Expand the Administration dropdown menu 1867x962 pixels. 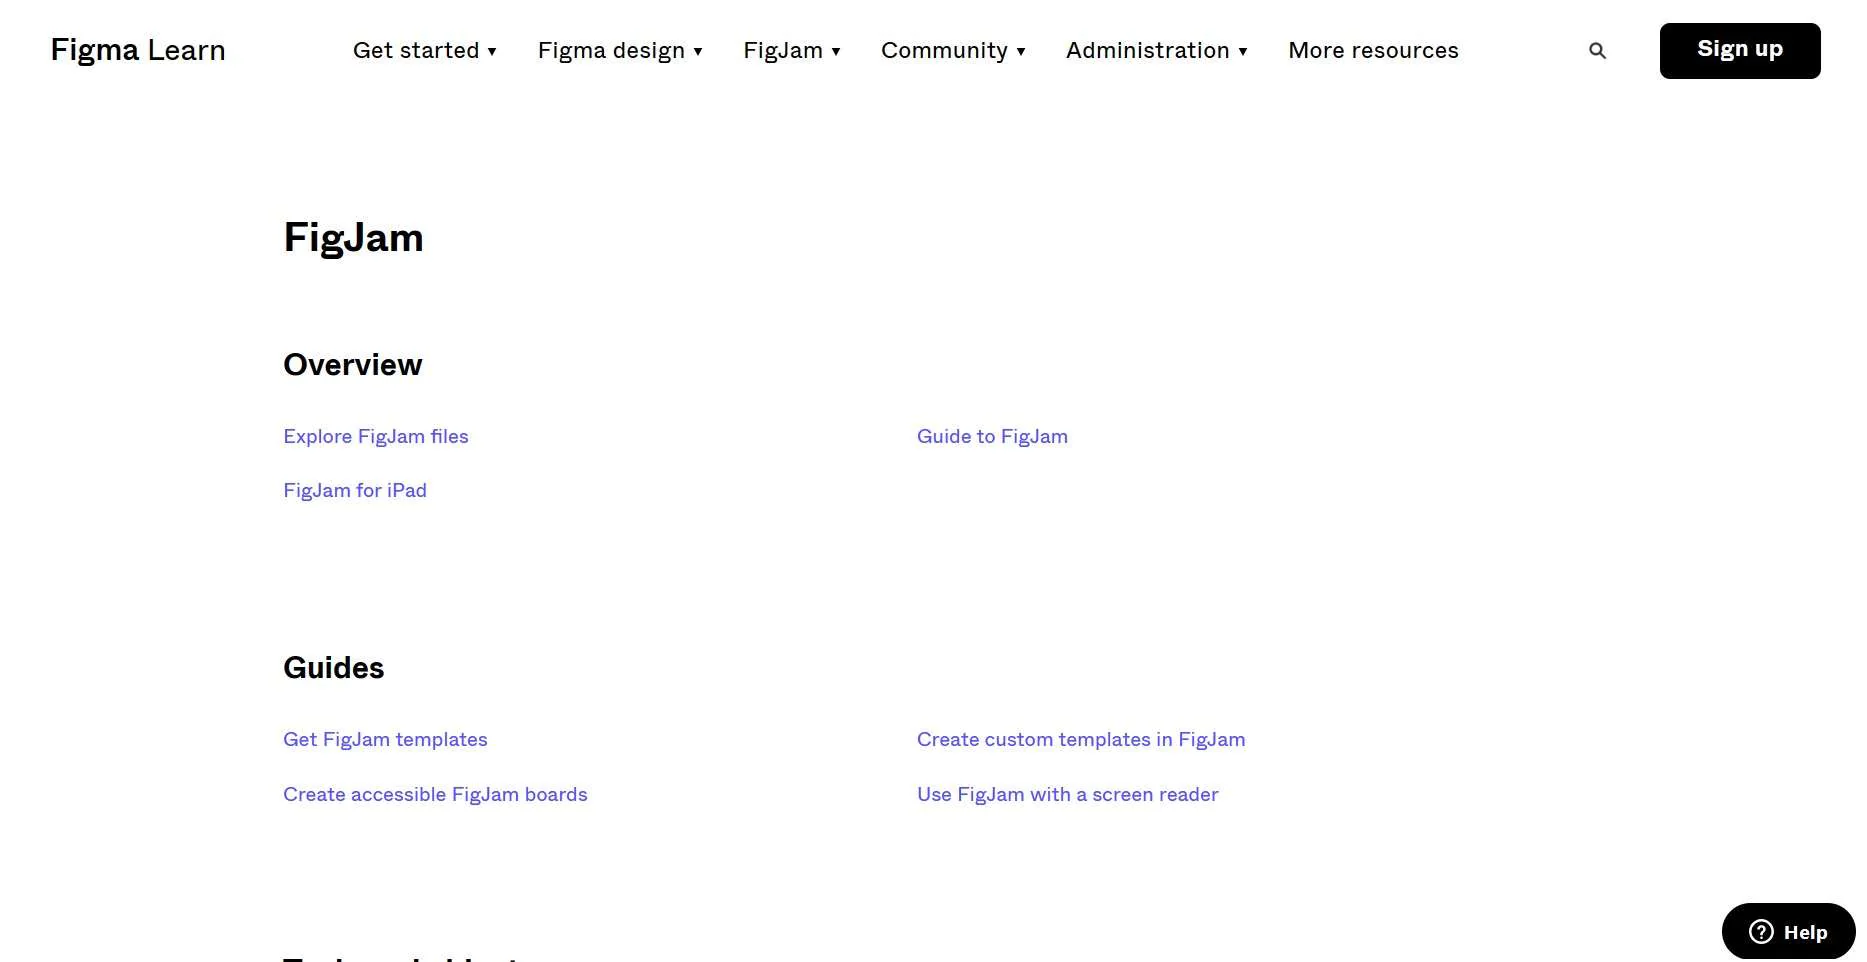(1157, 51)
